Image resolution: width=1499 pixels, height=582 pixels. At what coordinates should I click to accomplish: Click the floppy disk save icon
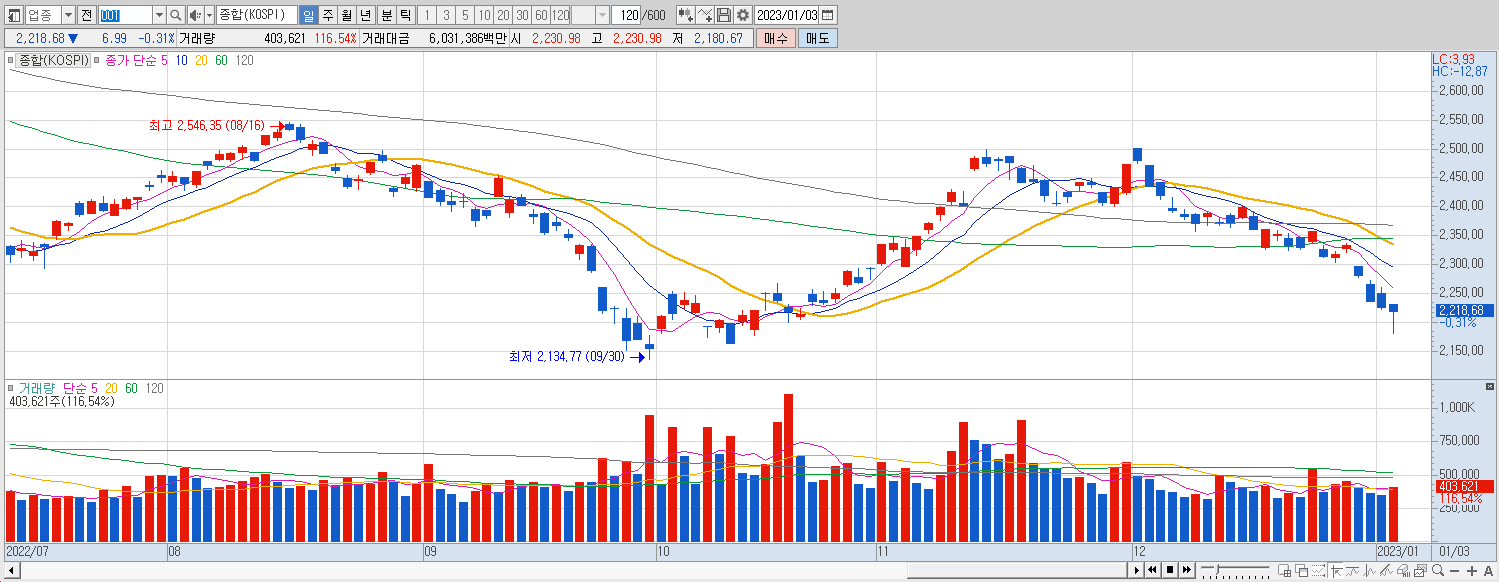pos(724,15)
